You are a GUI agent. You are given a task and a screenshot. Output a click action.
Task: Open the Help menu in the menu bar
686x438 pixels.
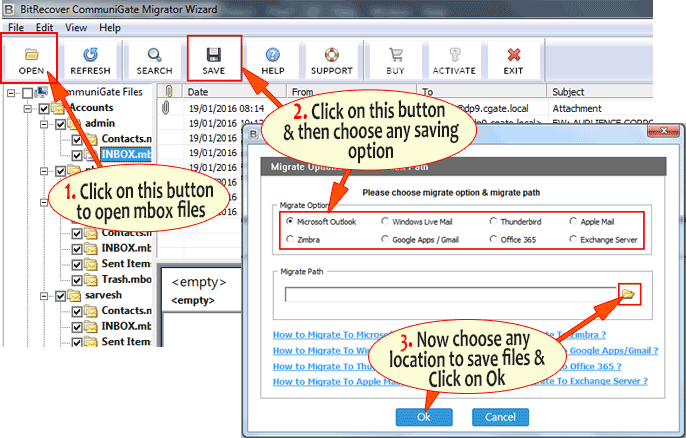click(x=109, y=28)
